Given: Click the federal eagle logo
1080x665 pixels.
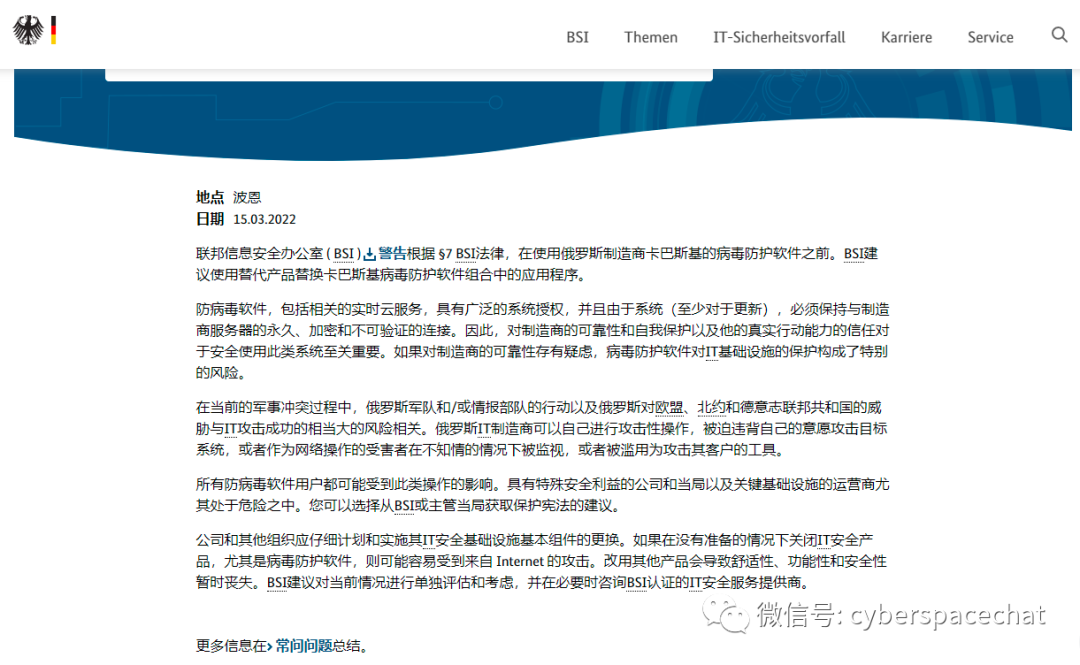Looking at the screenshot, I should 28,30.
